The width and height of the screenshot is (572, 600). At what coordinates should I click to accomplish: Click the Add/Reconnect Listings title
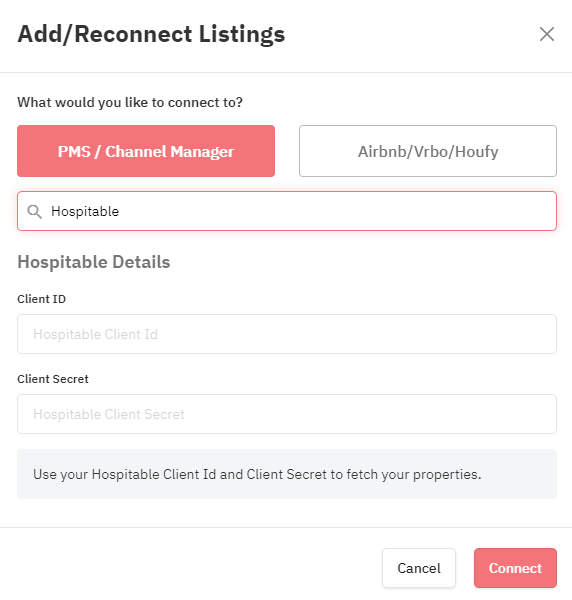(151, 34)
